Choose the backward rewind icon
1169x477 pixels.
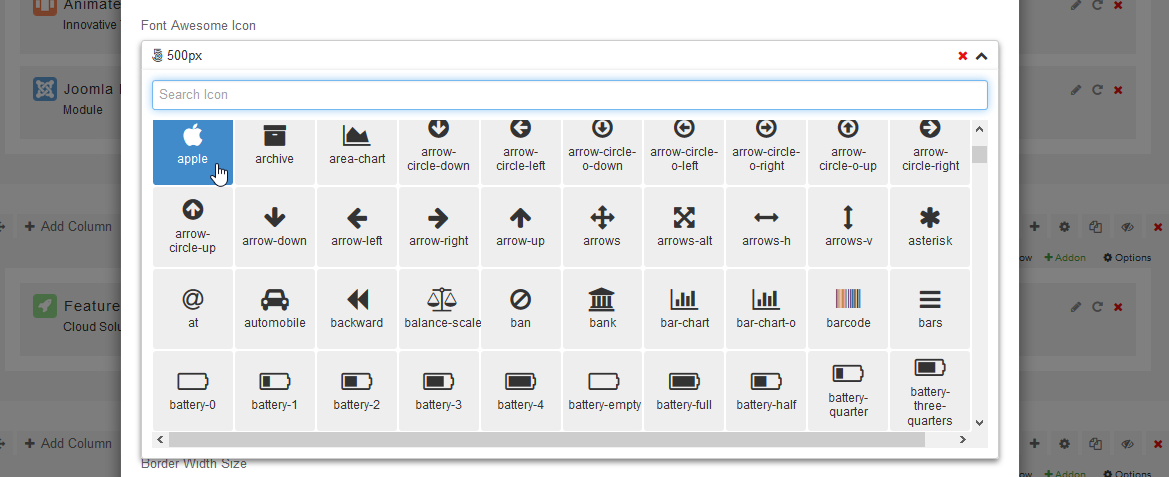(357, 309)
